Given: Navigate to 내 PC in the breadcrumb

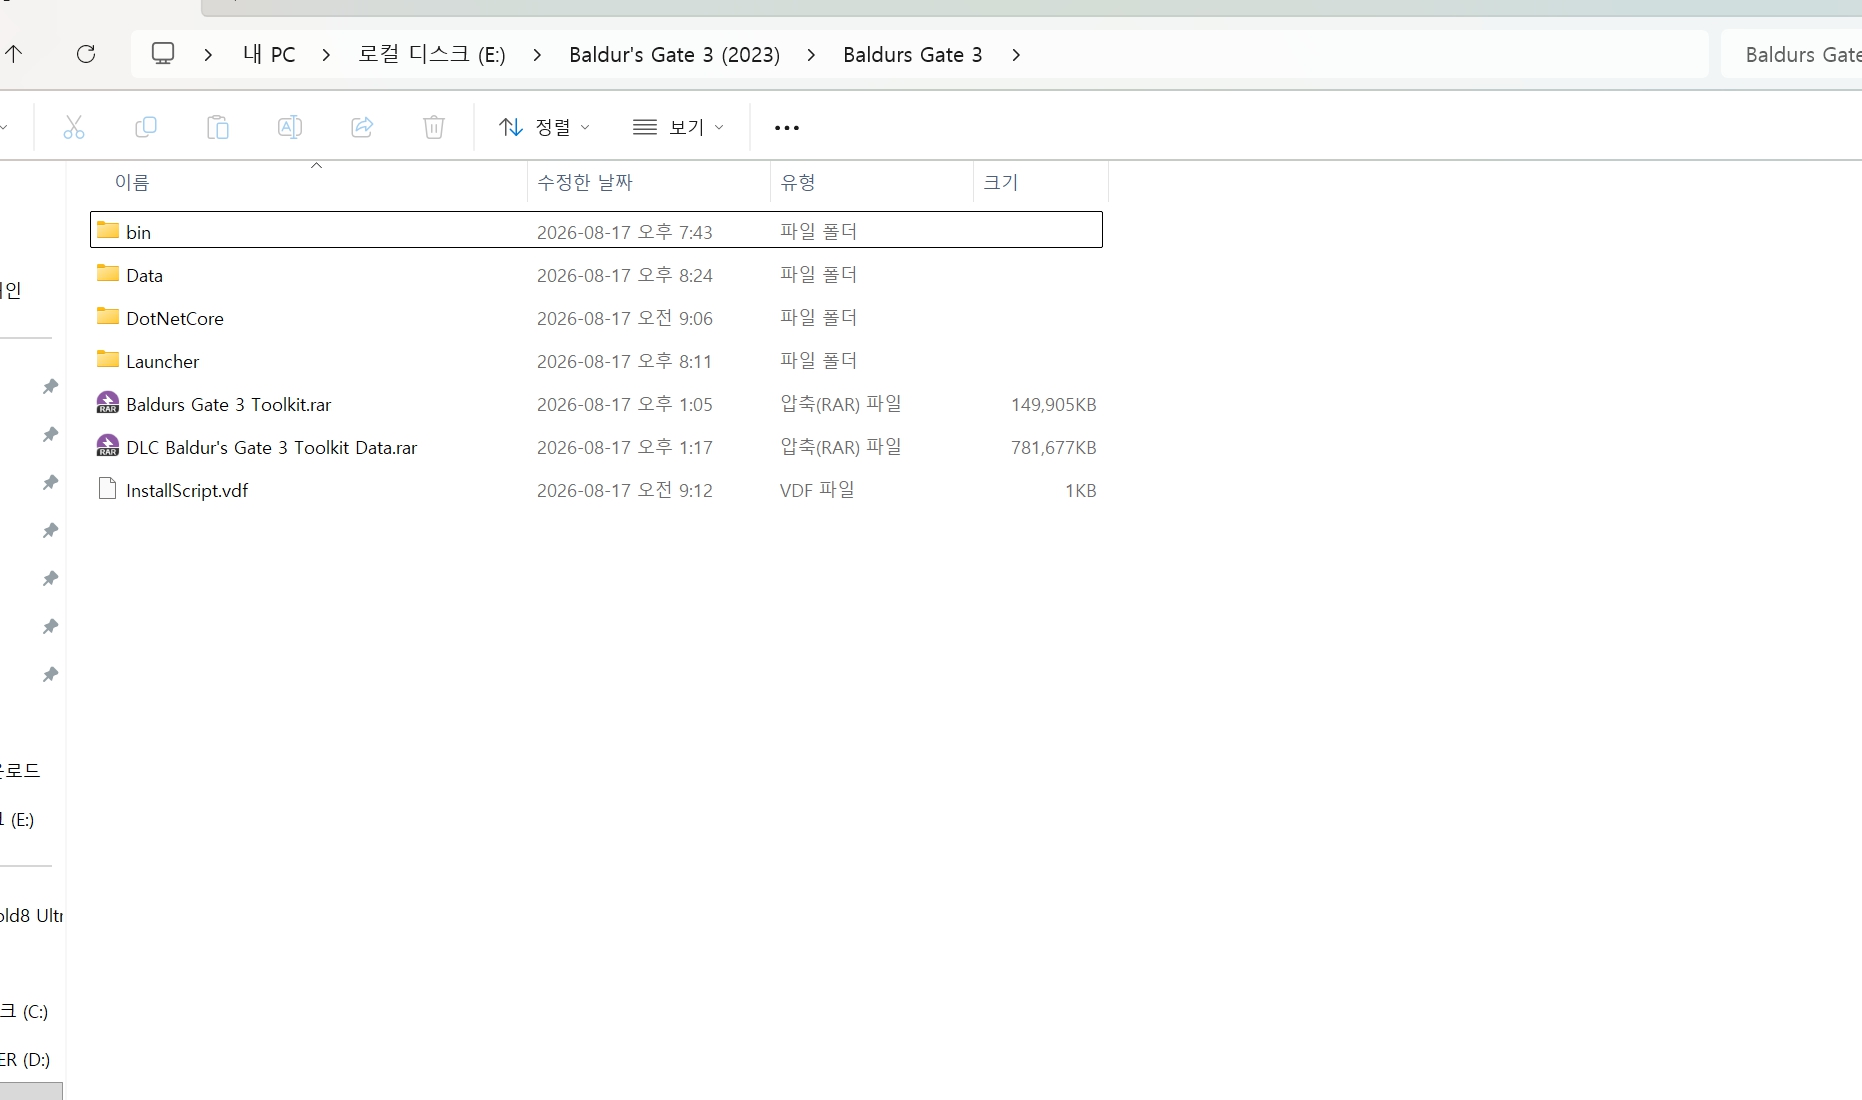Looking at the screenshot, I should (x=269, y=55).
